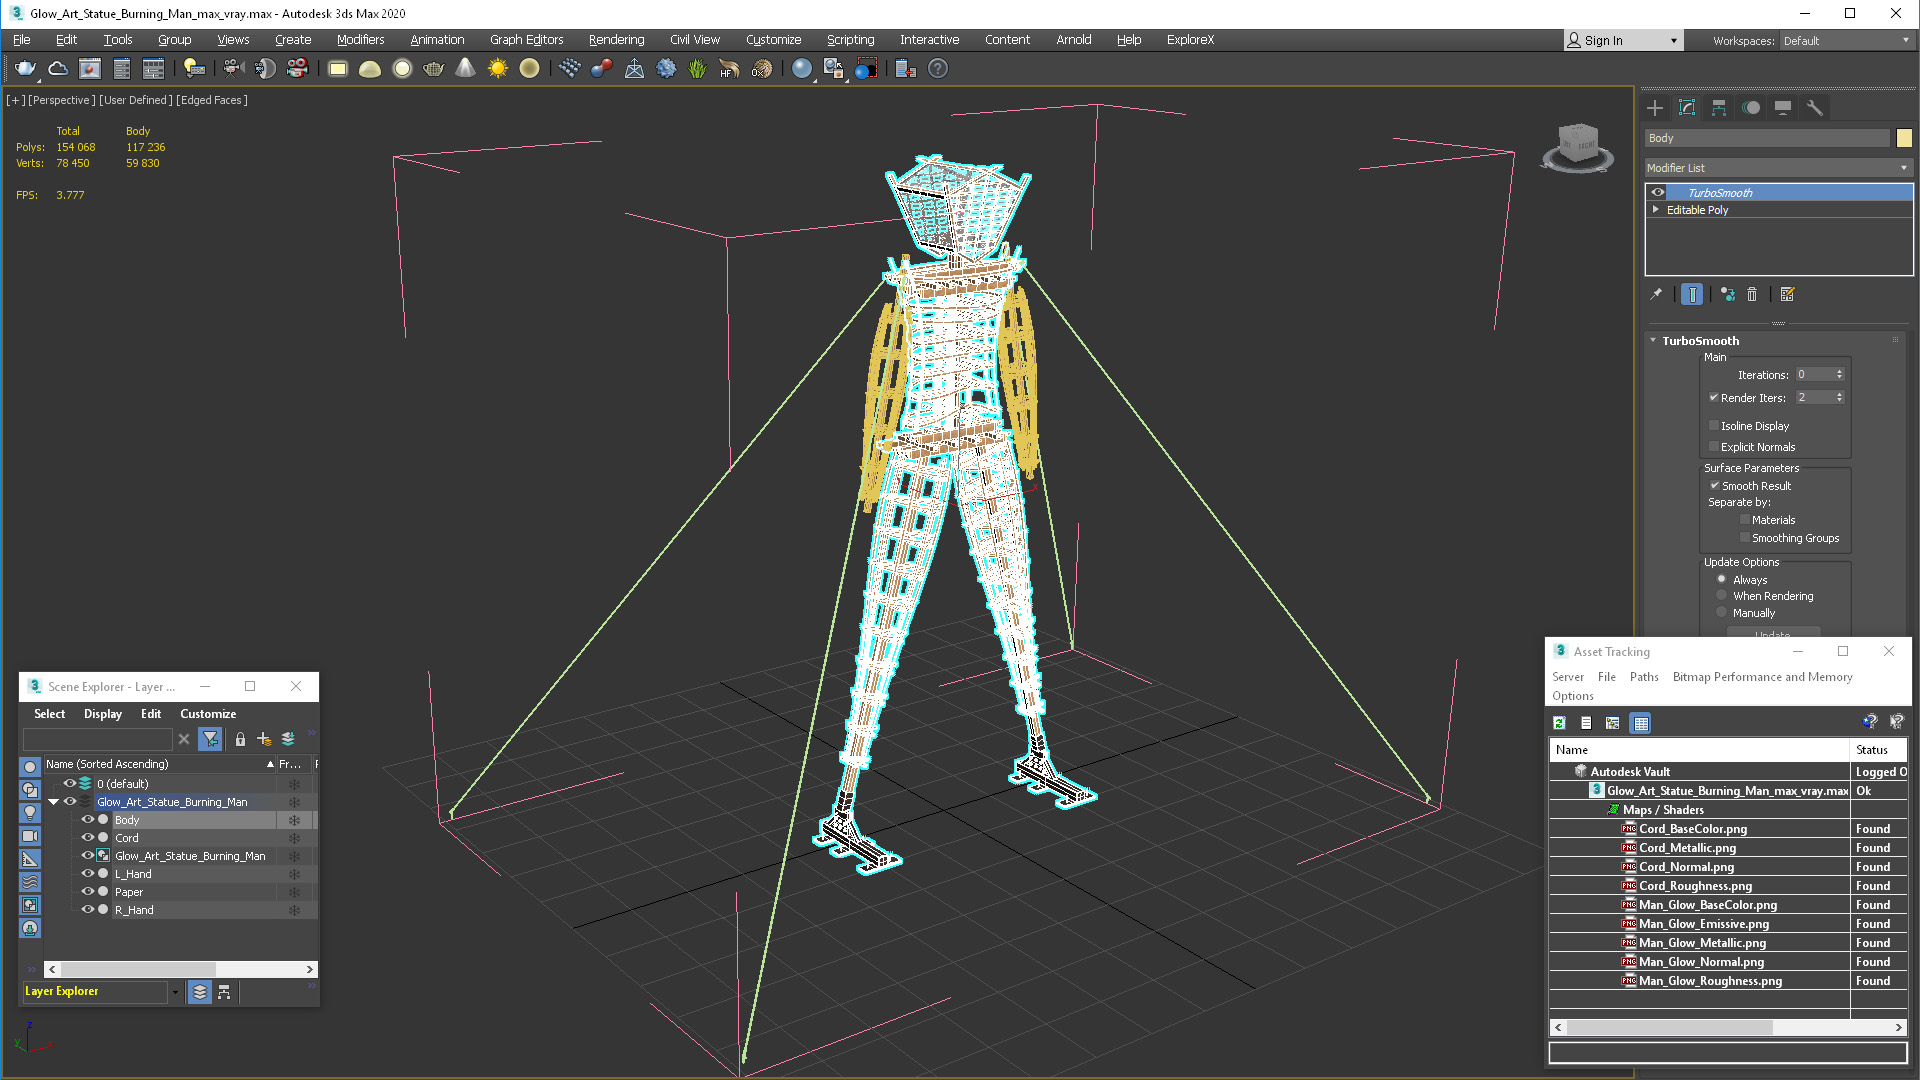Viewport: 1920px width, 1080px height.
Task: Click the blue sphere material icon in toolbar
Action: coord(801,68)
